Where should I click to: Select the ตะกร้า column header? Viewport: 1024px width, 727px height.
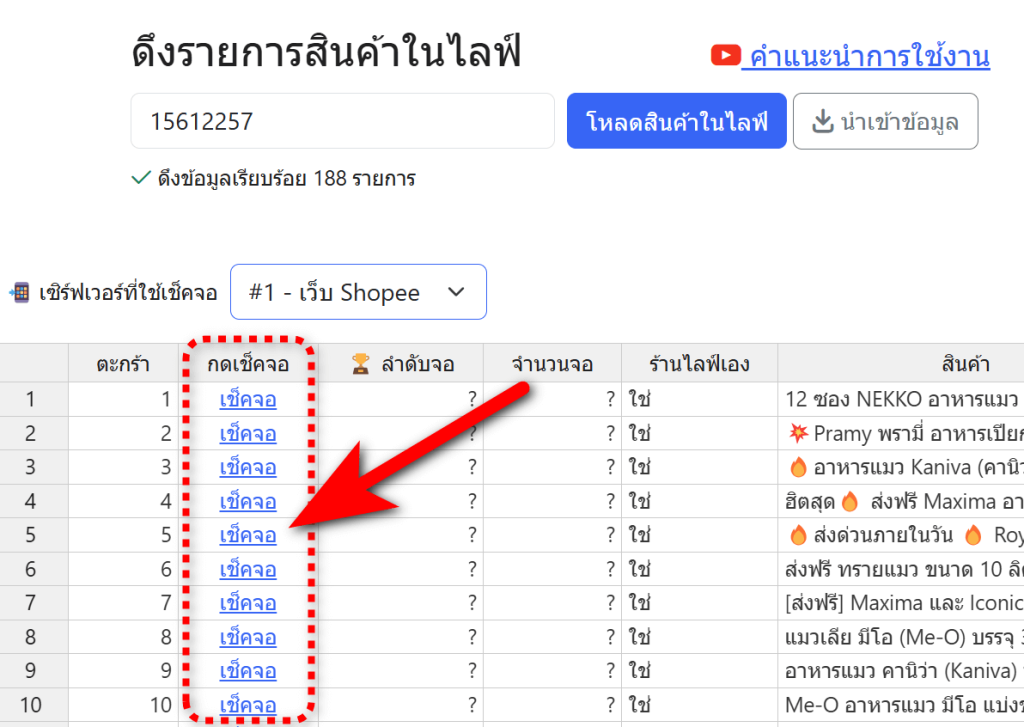[x=123, y=364]
